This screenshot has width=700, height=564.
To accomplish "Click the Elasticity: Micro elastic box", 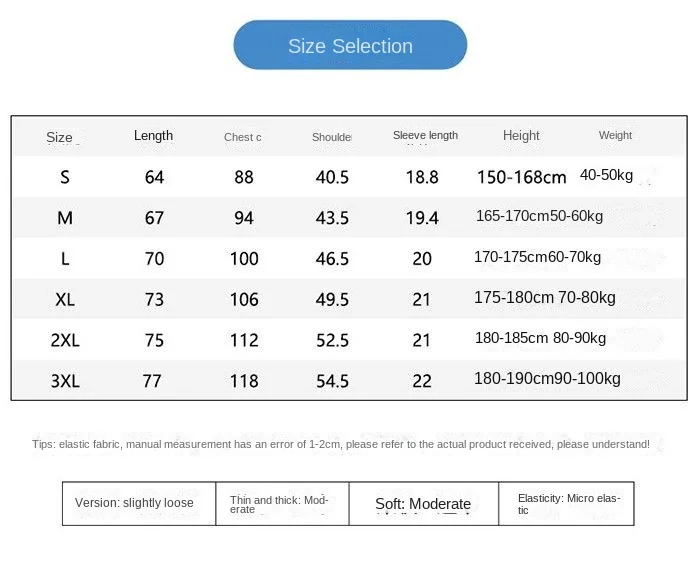I will point(566,503).
